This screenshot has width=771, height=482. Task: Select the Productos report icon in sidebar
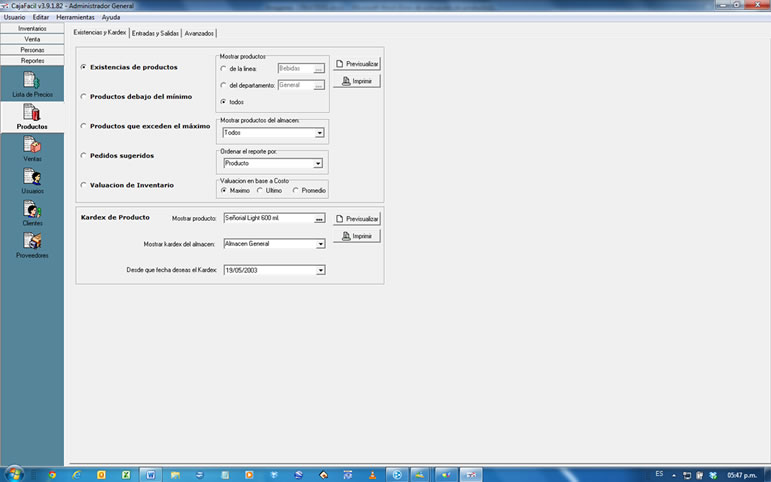click(x=32, y=116)
